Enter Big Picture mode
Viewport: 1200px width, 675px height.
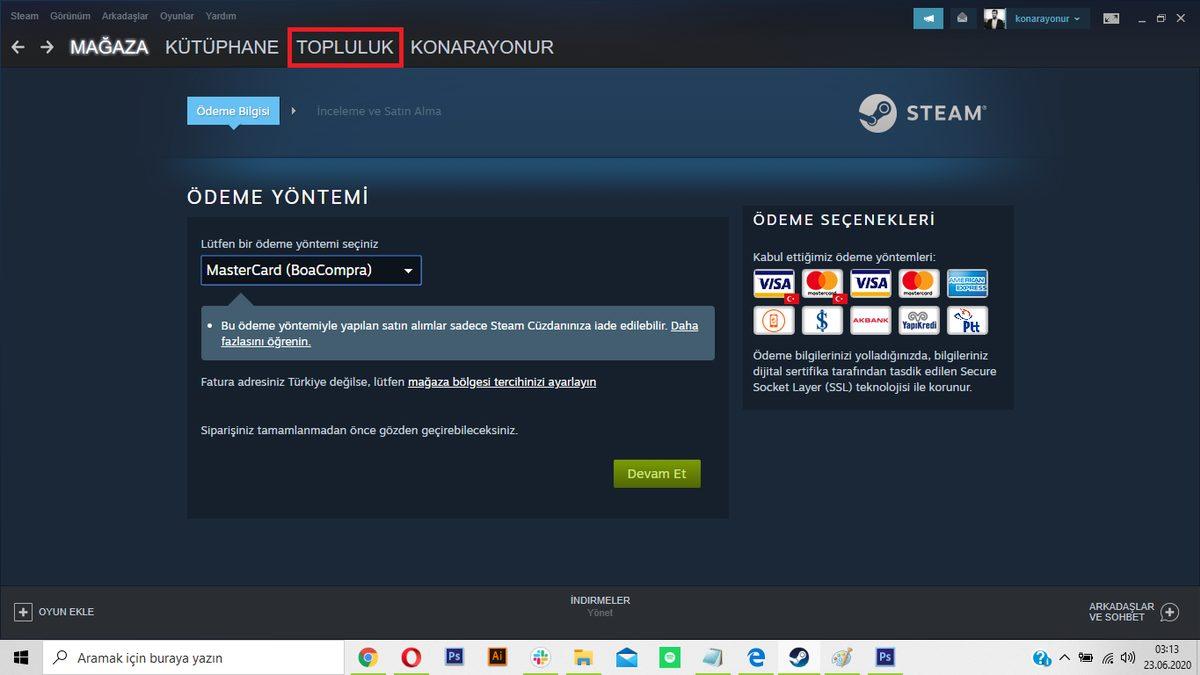tap(1110, 17)
